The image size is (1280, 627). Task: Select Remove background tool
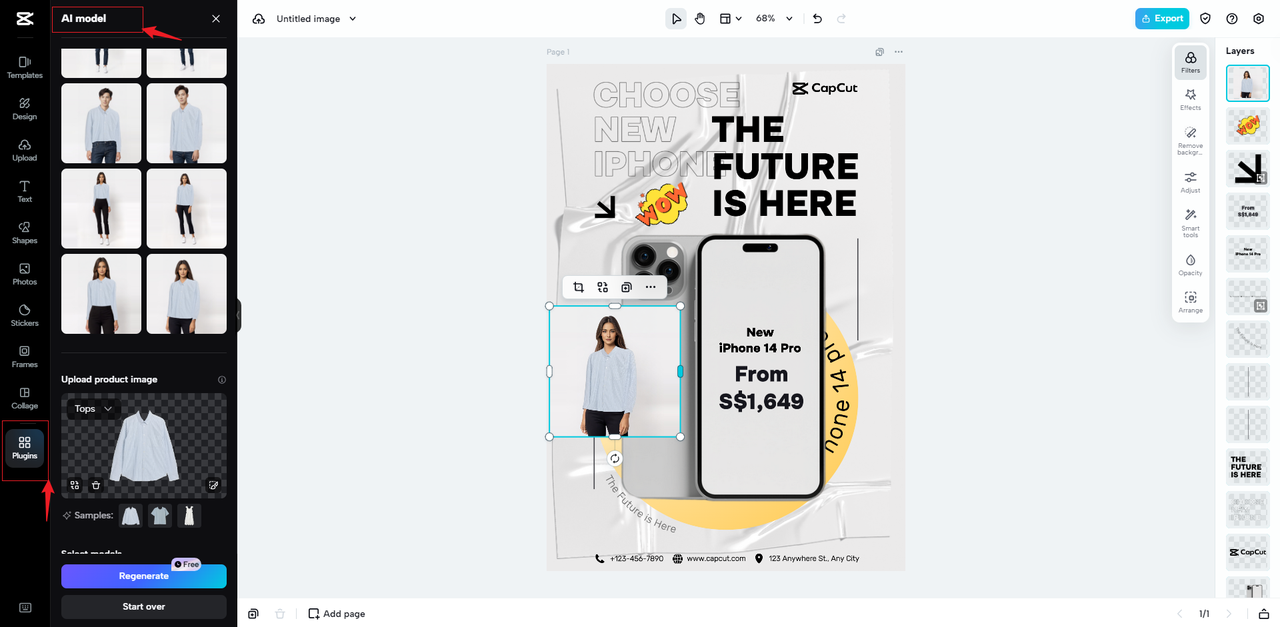click(x=1190, y=141)
